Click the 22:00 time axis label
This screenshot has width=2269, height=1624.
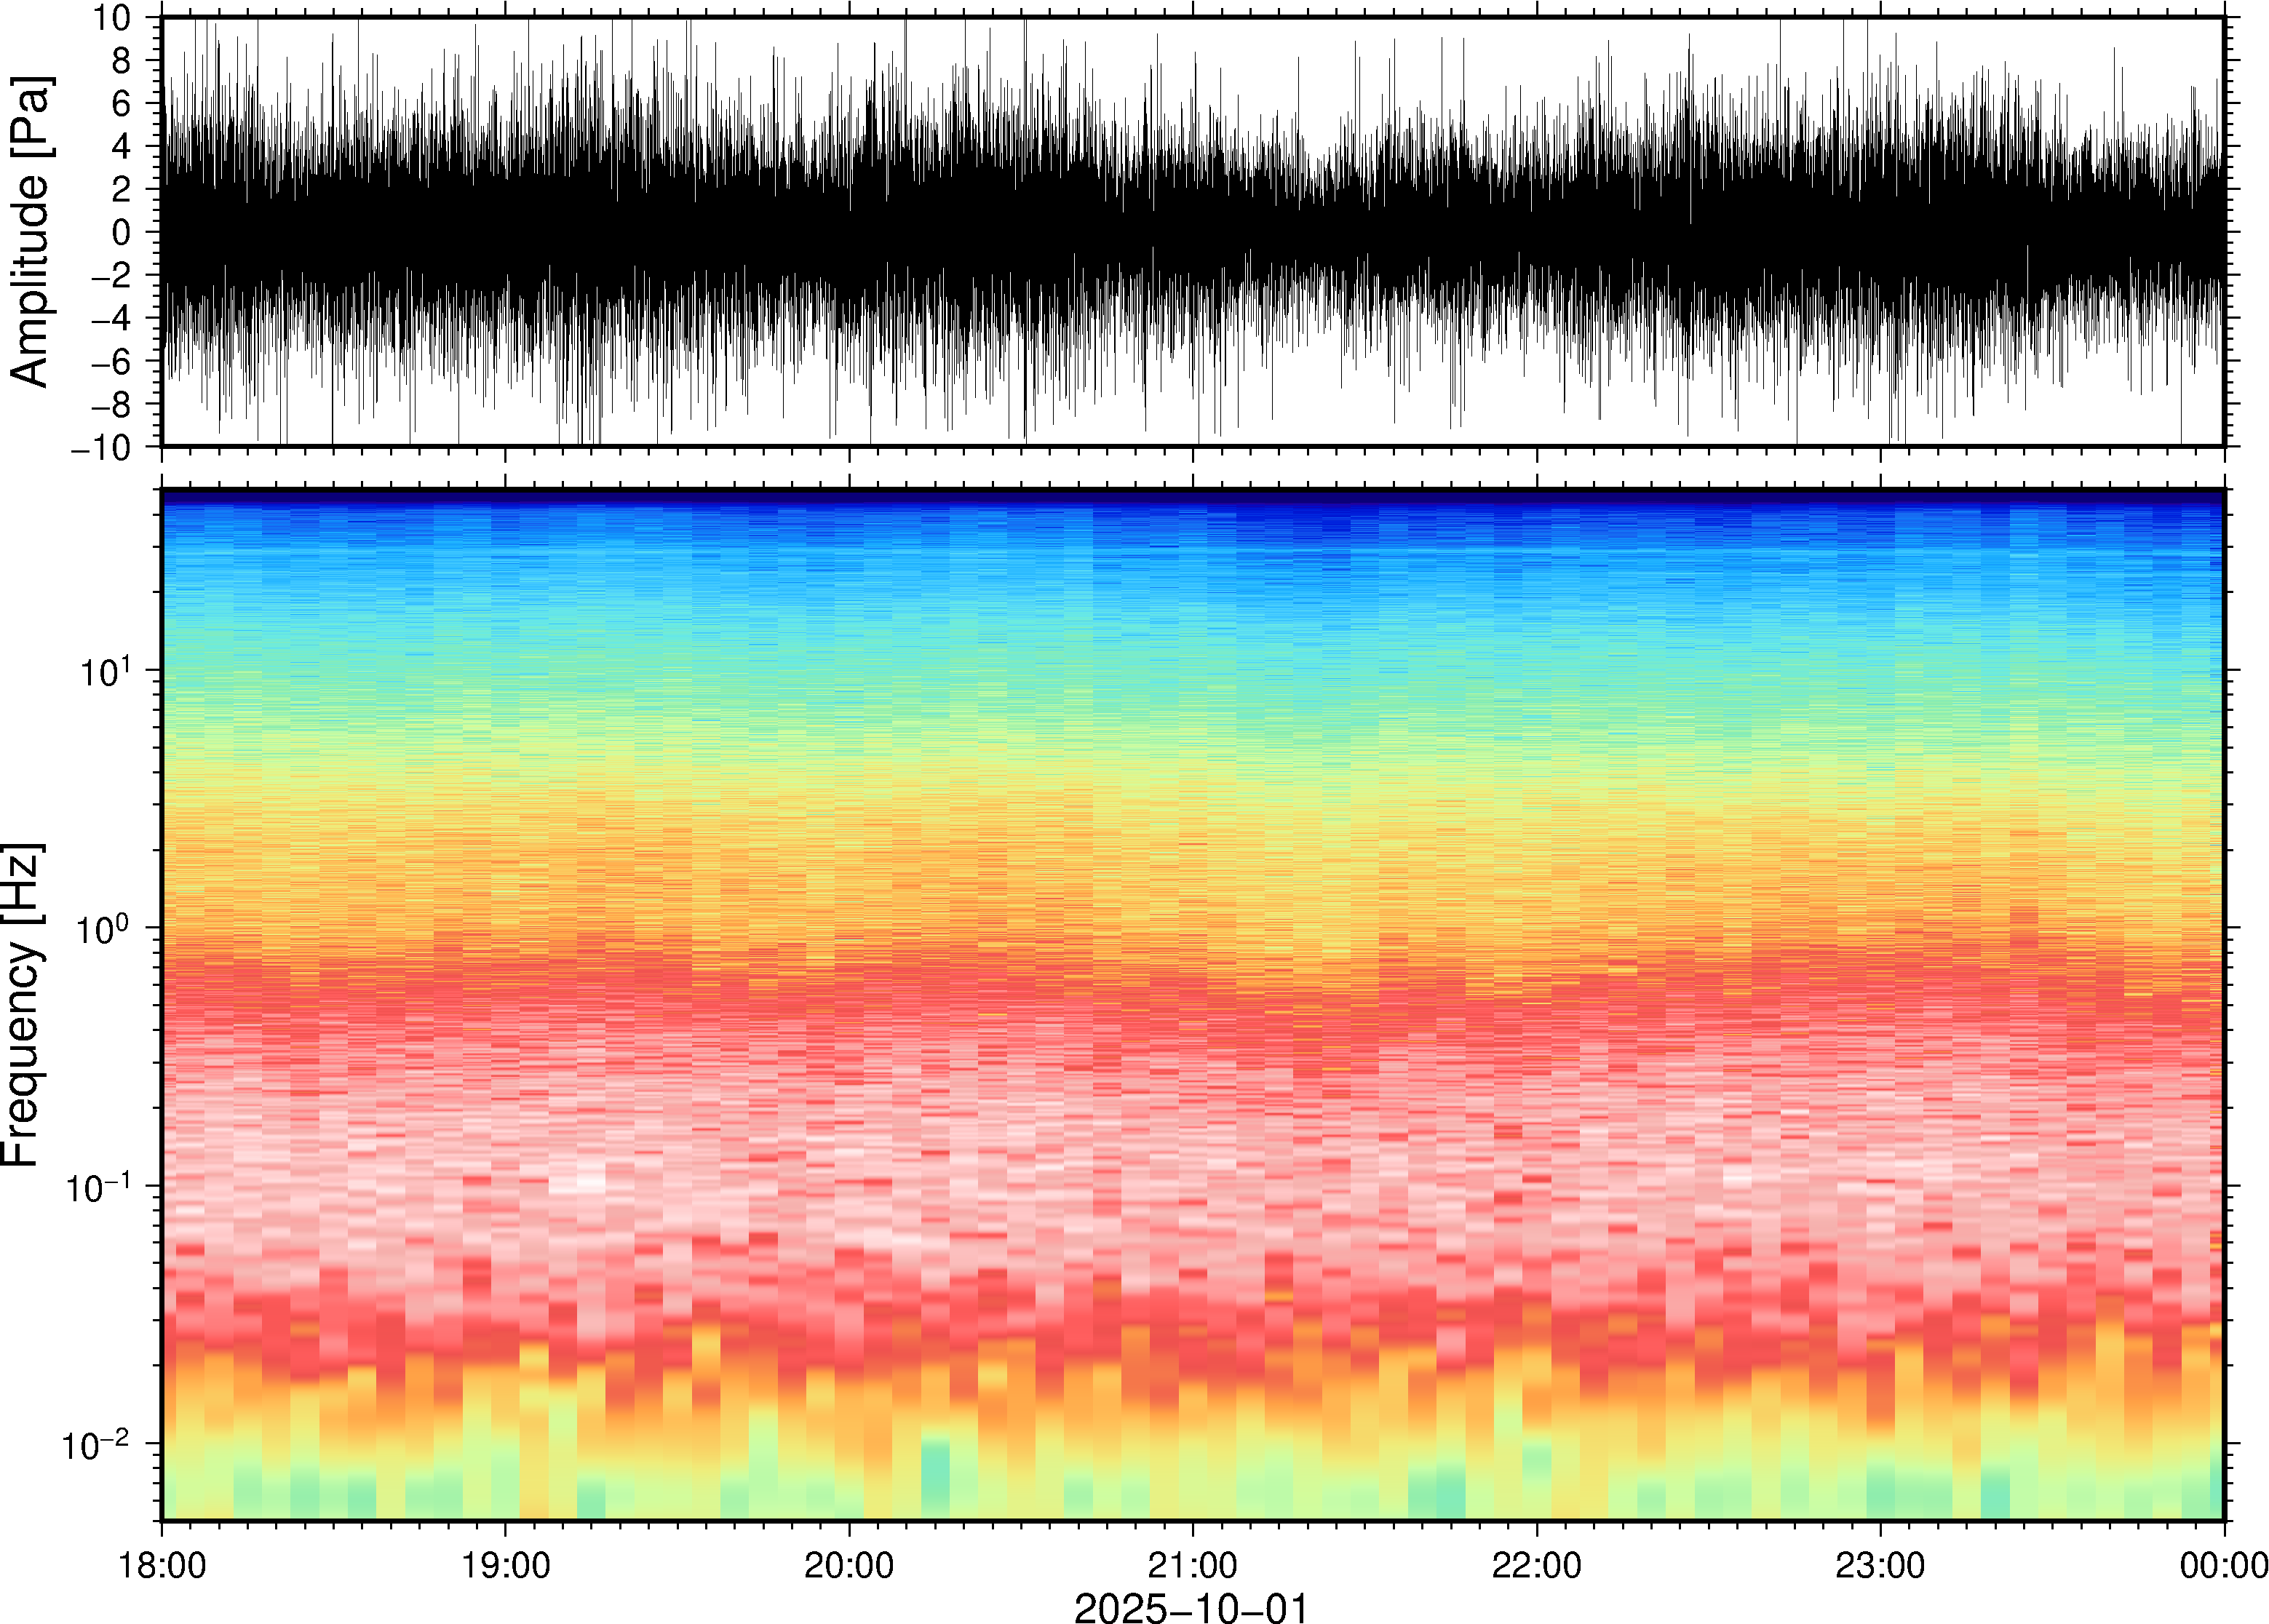pos(1536,1565)
